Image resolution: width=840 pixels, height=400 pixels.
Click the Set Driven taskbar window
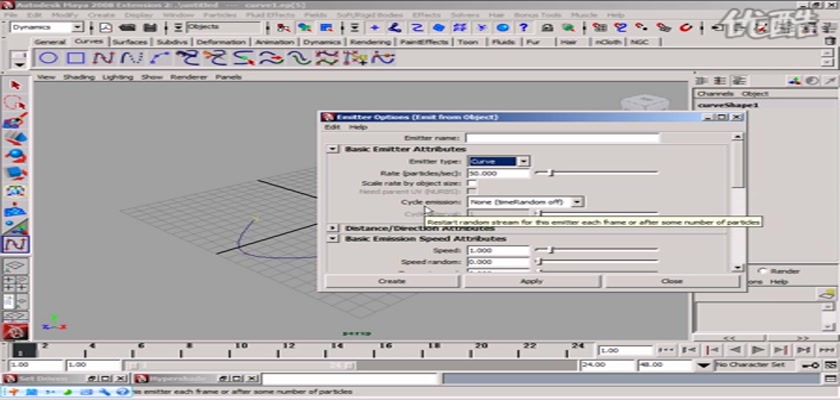(x=43, y=379)
